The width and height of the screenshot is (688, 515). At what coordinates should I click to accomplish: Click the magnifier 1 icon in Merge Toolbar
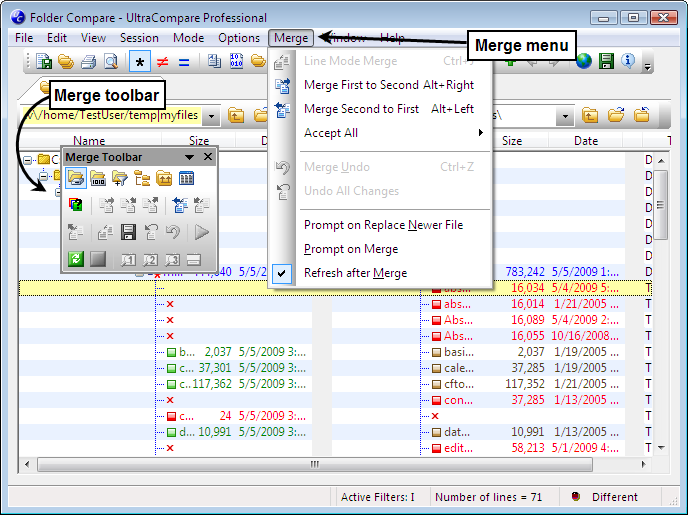point(128,260)
